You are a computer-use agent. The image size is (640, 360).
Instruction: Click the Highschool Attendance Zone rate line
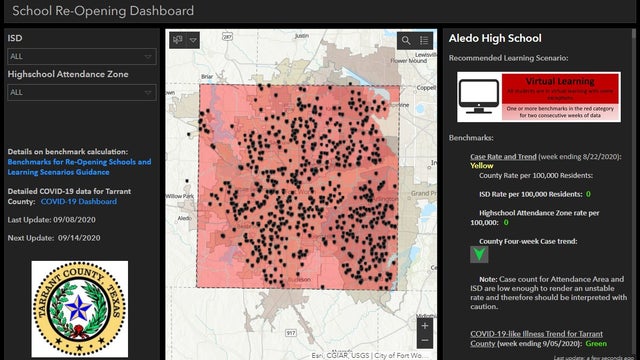coord(535,218)
